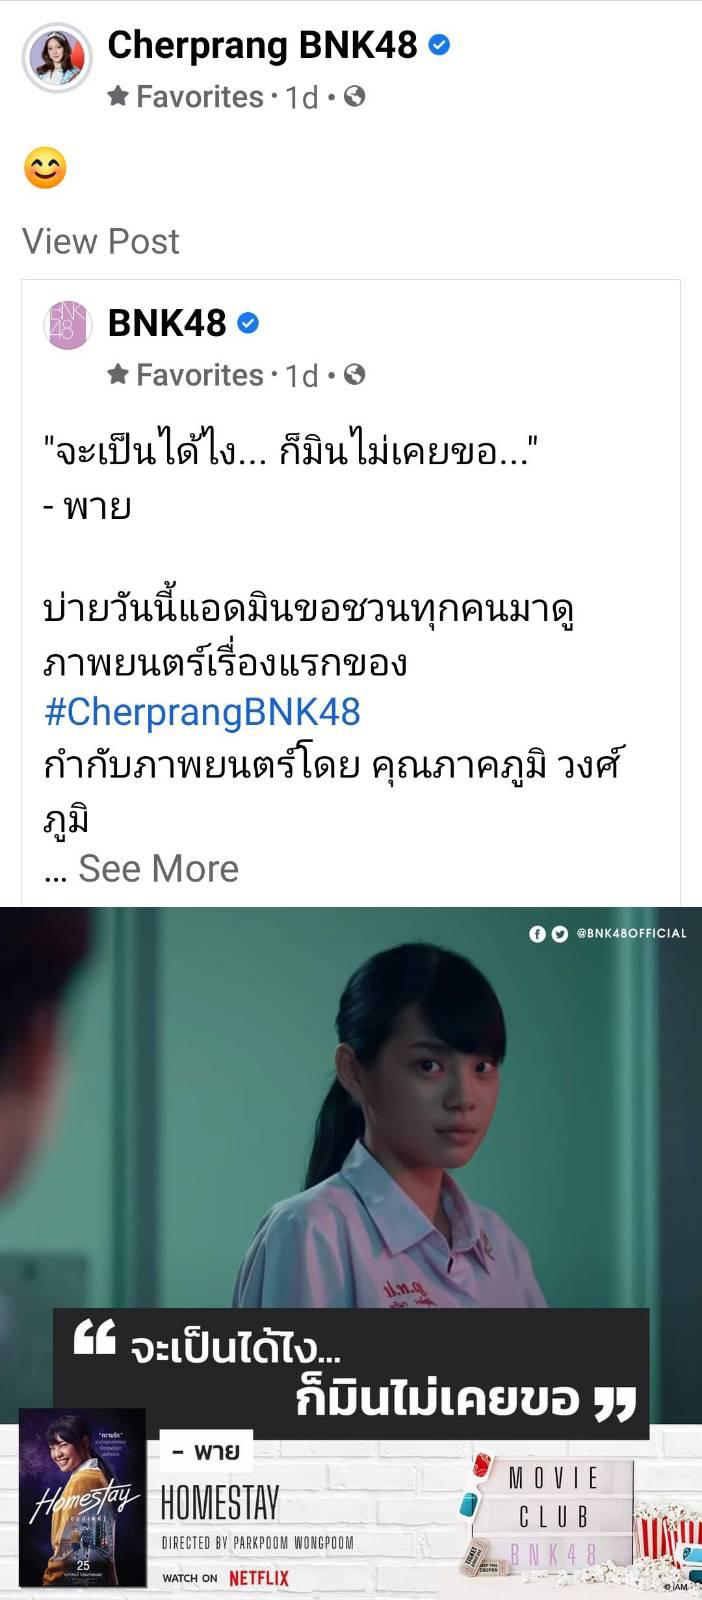Tap public globe icon on BNK48 post
Viewport: 702px width, 1600px height.
354,374
